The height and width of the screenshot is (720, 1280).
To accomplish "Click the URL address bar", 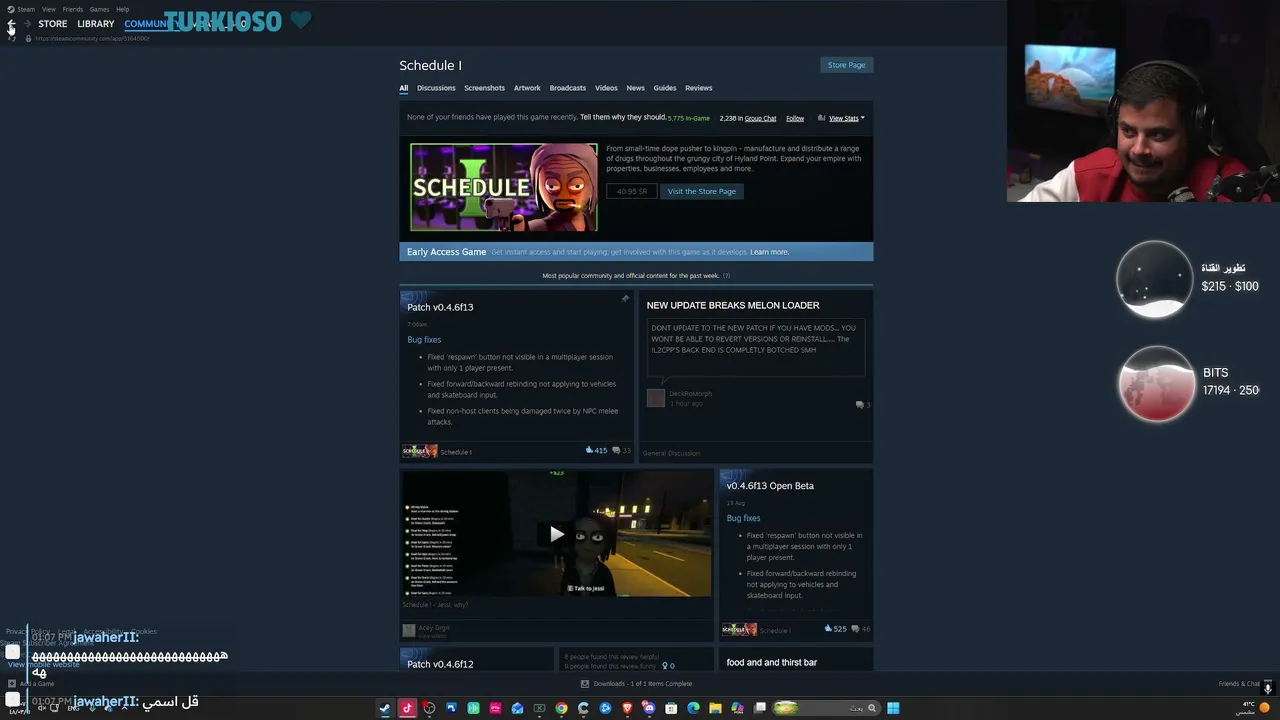I will click(x=93, y=39).
